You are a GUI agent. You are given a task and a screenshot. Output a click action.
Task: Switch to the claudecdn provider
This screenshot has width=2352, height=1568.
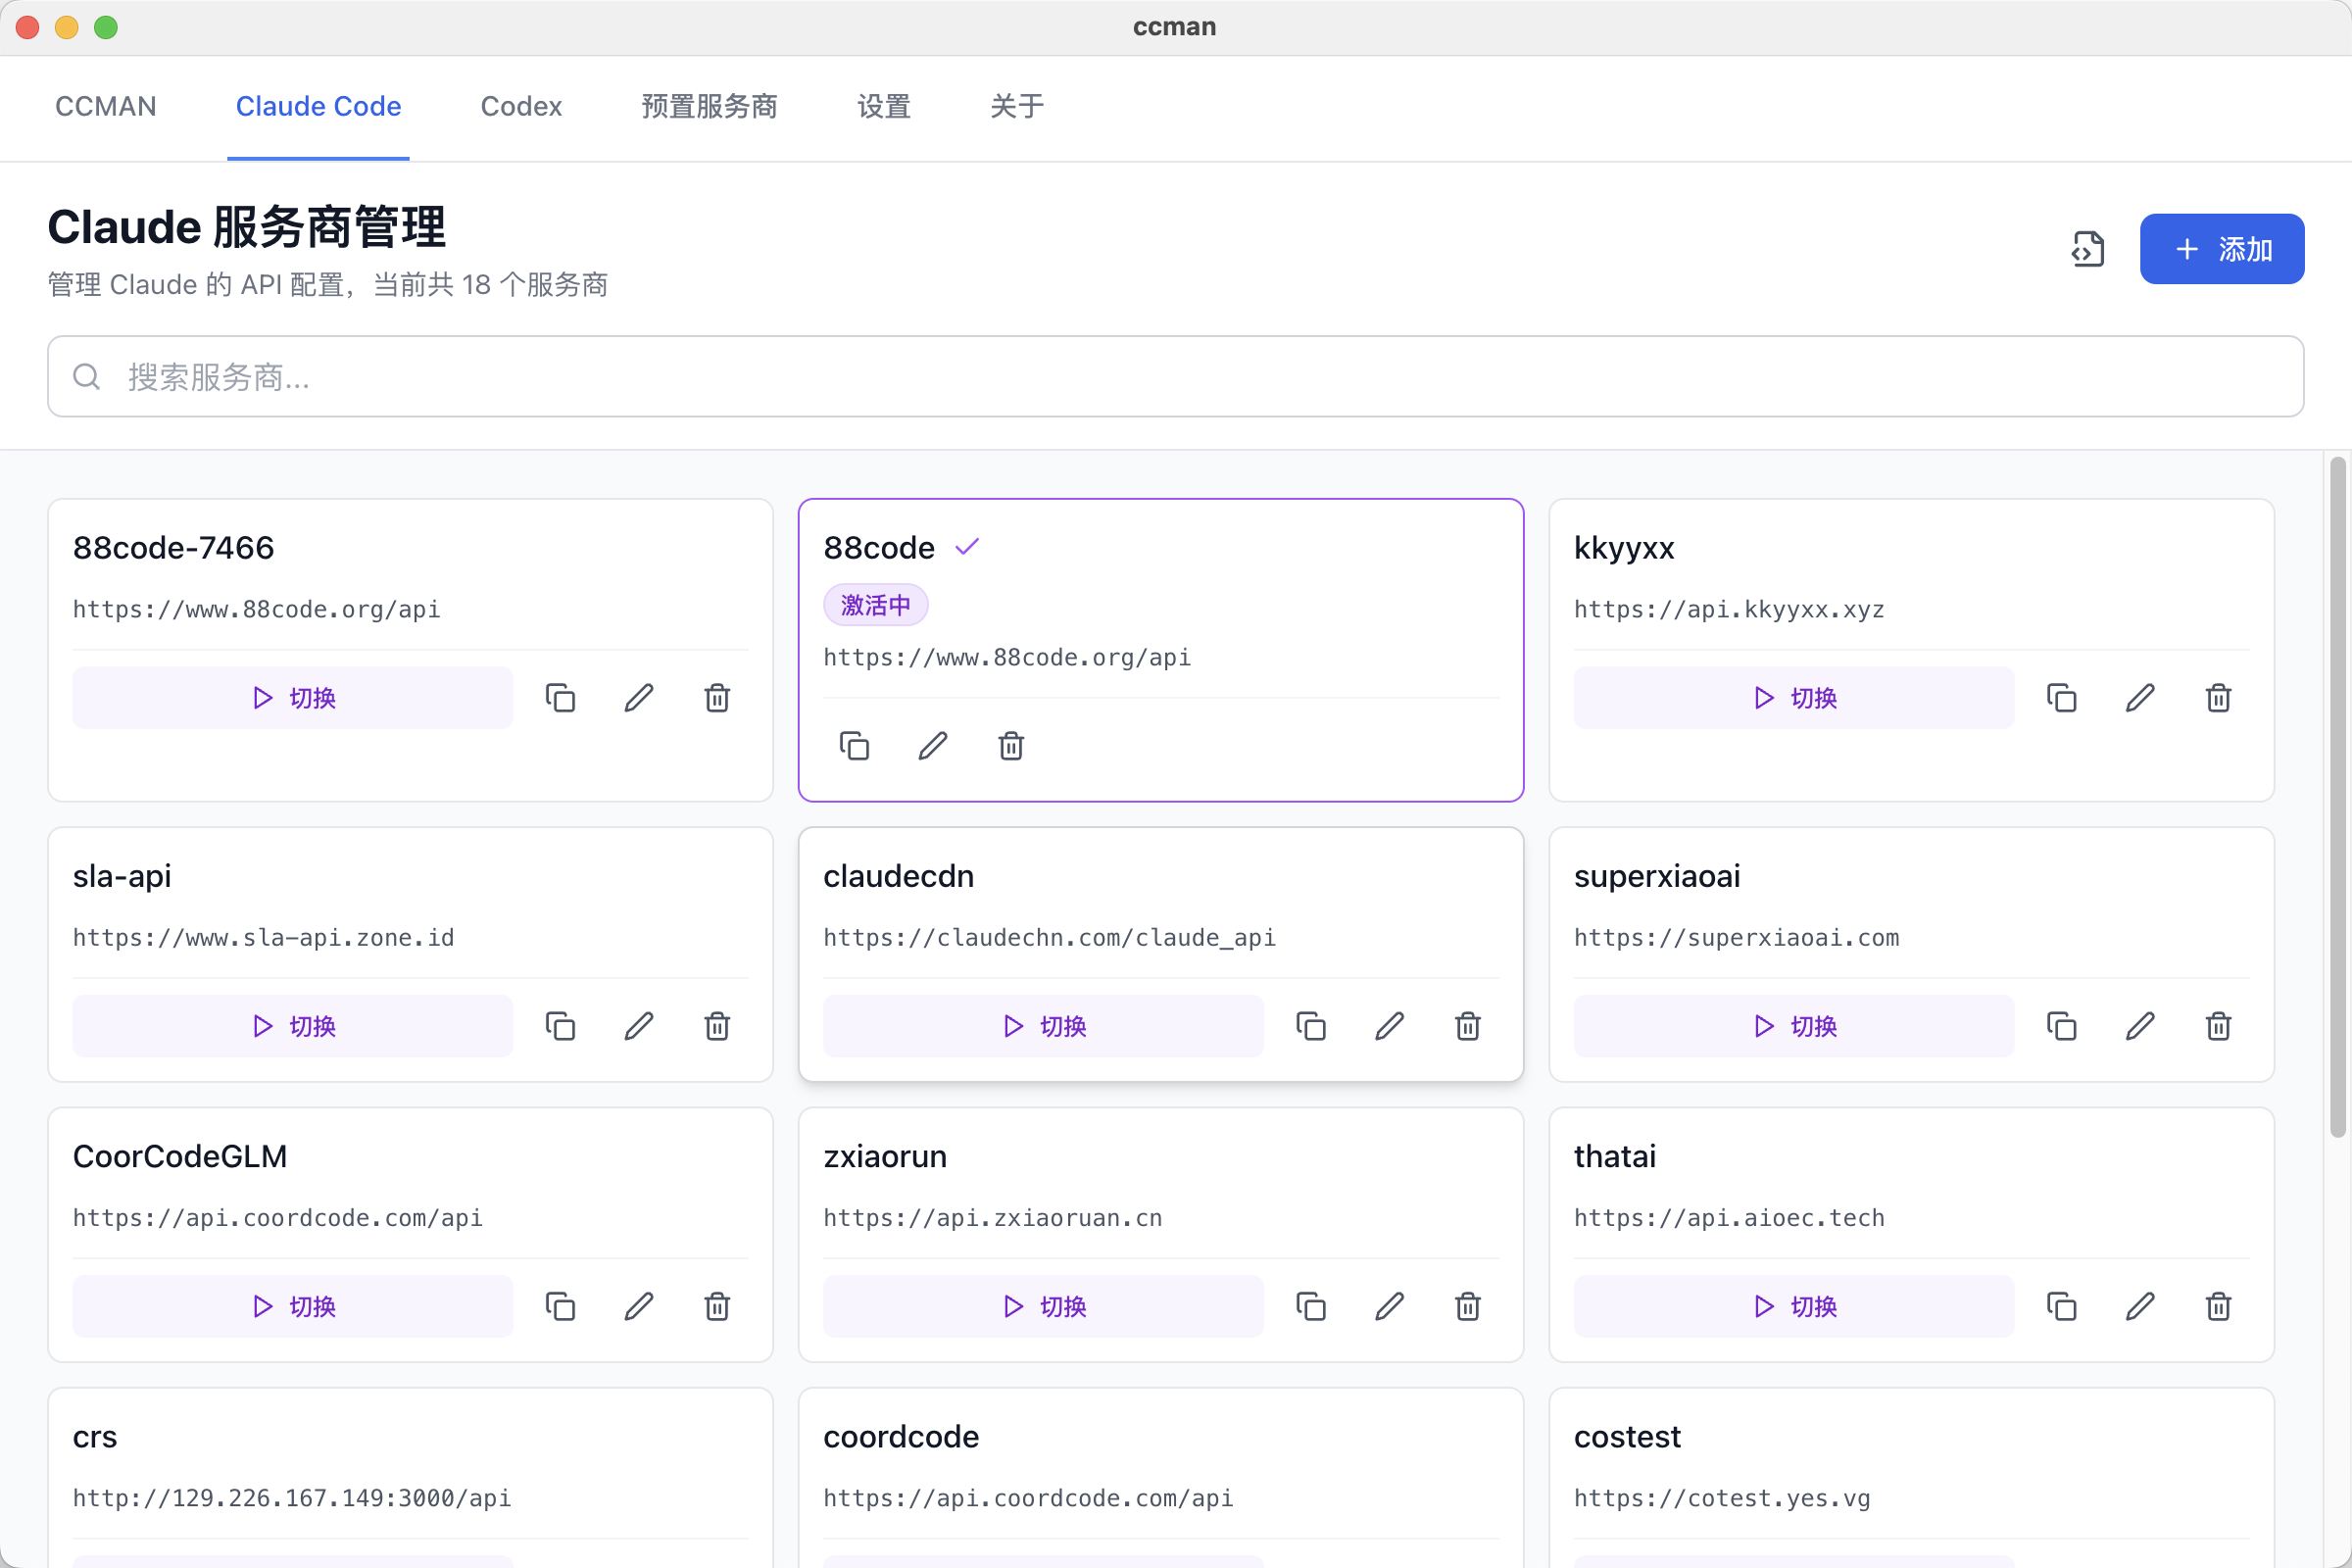coord(1043,1026)
